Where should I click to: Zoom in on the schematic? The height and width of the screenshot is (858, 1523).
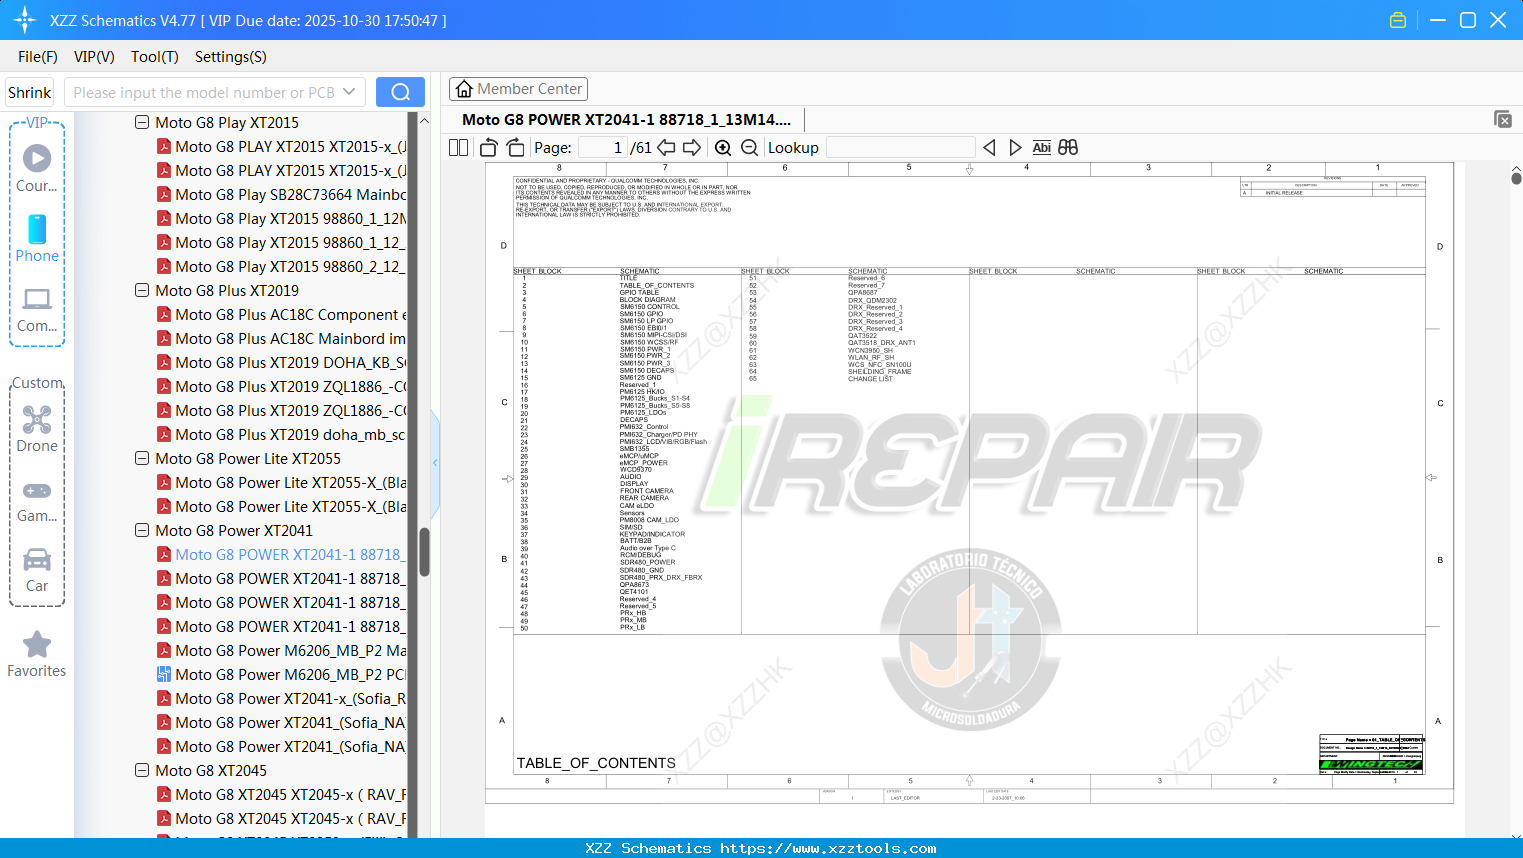(x=723, y=148)
